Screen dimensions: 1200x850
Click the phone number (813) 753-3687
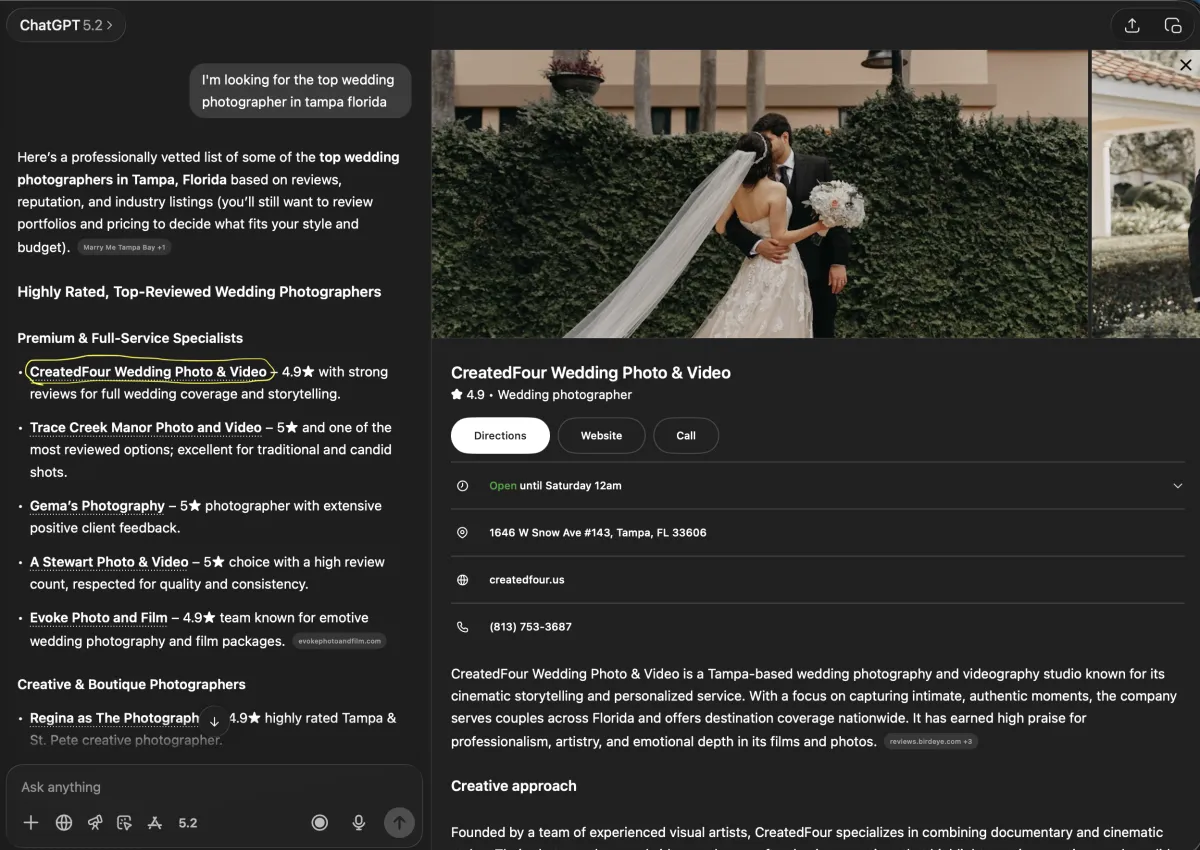[x=531, y=627]
